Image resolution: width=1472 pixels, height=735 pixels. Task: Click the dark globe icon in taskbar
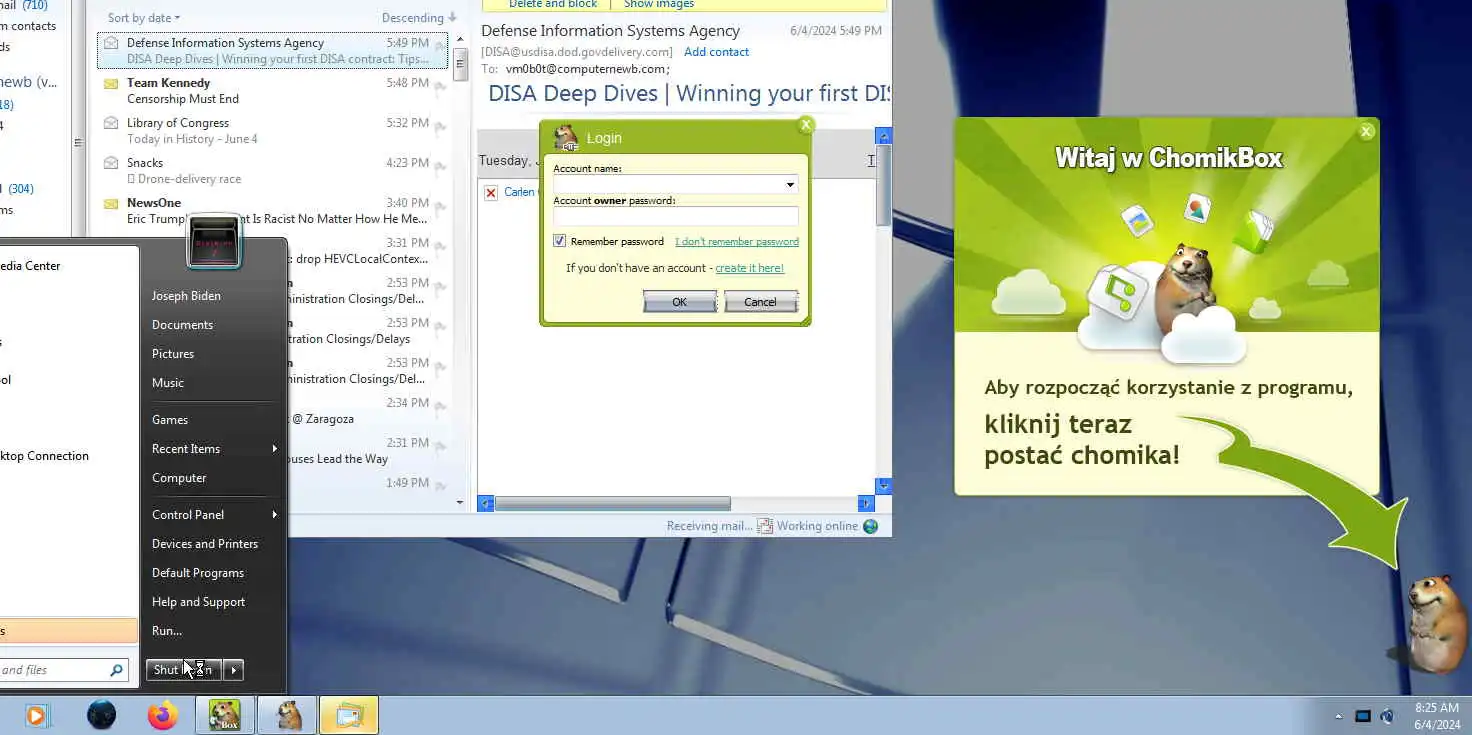101,715
